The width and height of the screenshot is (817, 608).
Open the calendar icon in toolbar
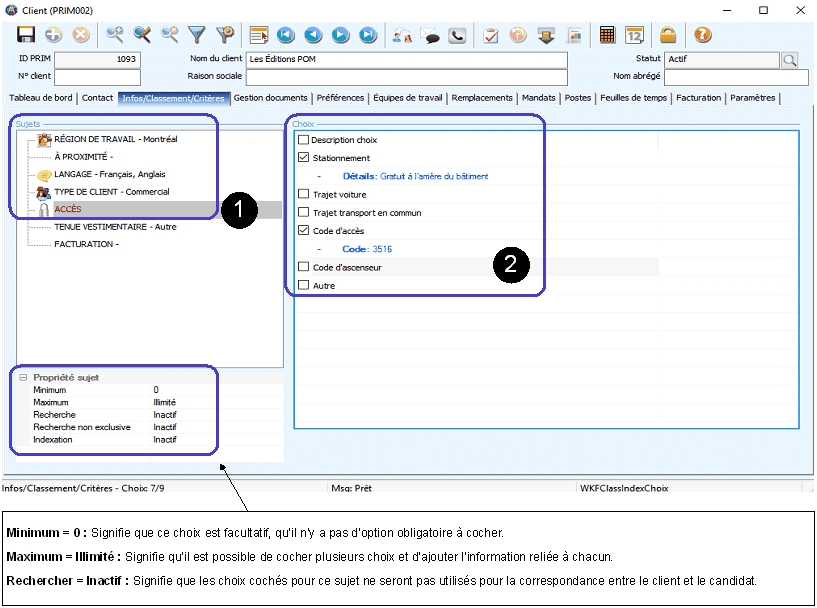tap(634, 35)
